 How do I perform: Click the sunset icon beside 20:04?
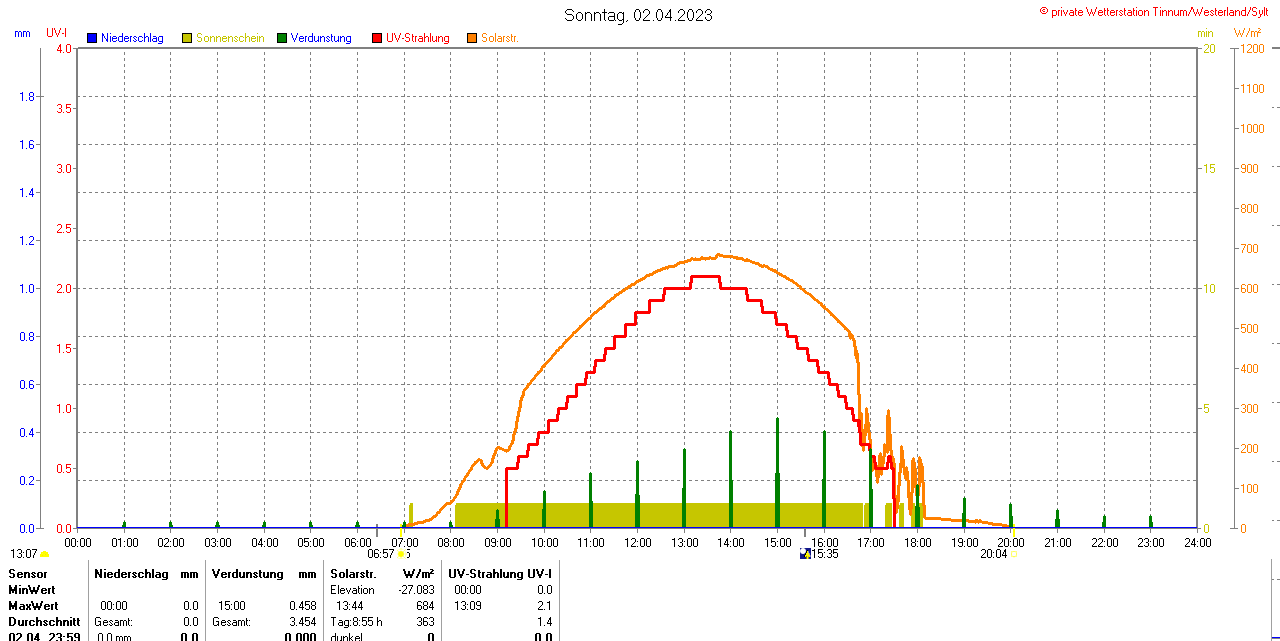(x=1014, y=554)
